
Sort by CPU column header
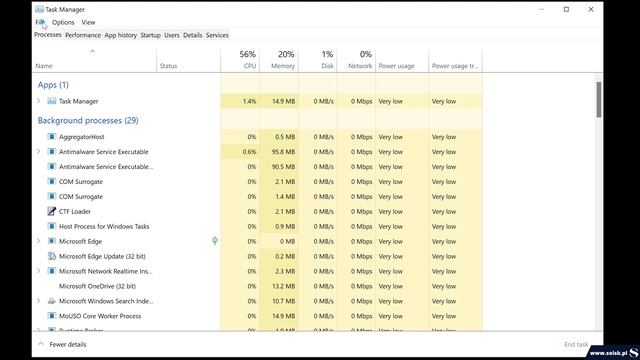[x=240, y=60]
